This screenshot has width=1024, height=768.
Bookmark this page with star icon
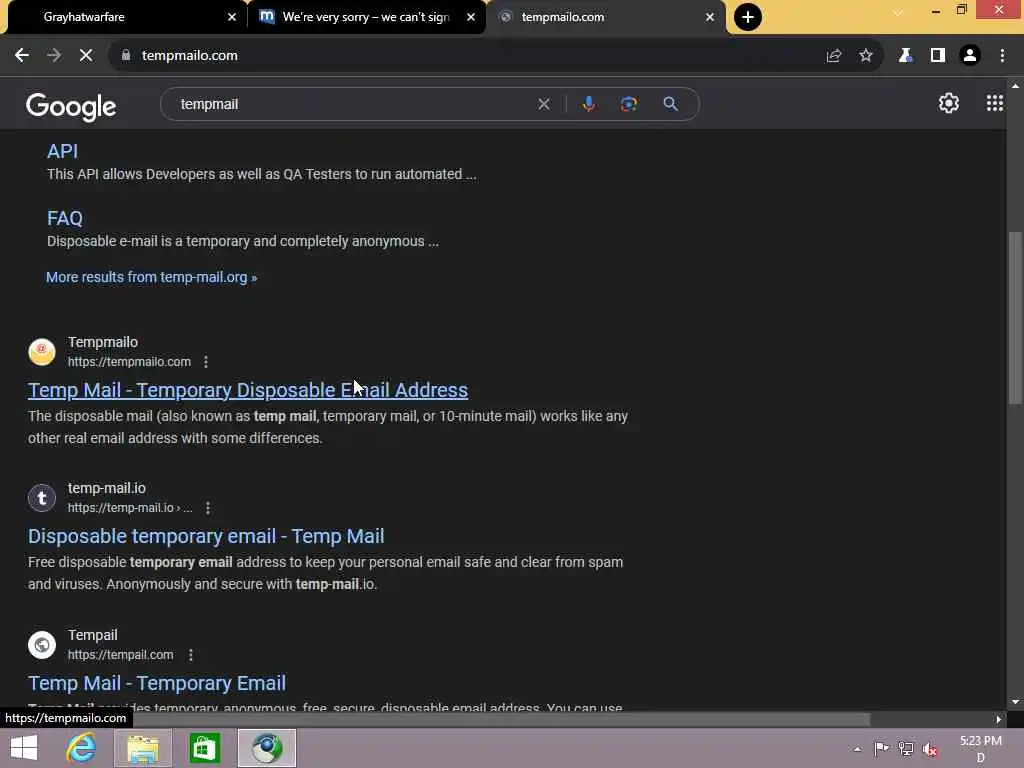(x=866, y=56)
